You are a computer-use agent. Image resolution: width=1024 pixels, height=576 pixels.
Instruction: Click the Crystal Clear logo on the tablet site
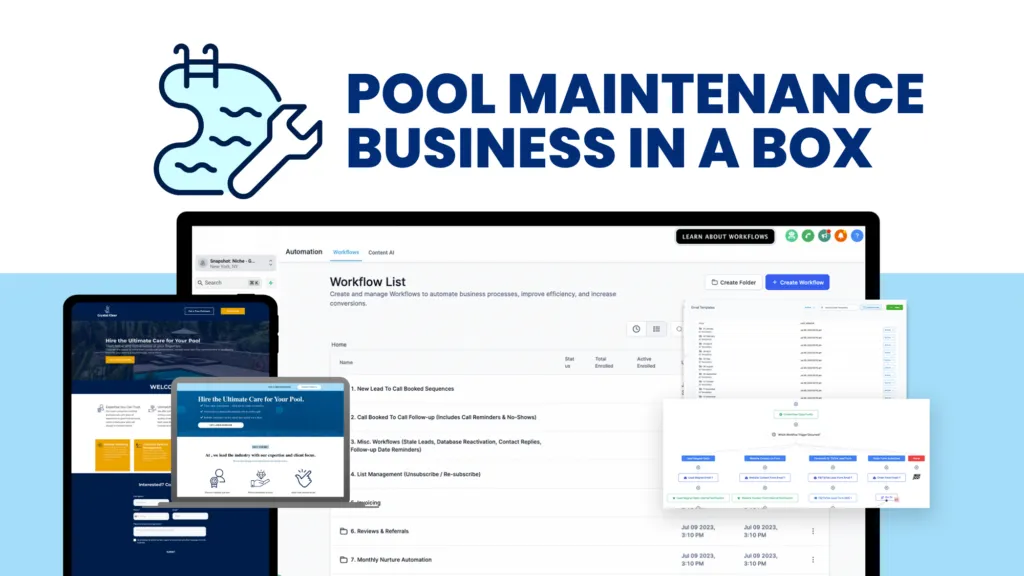point(107,312)
